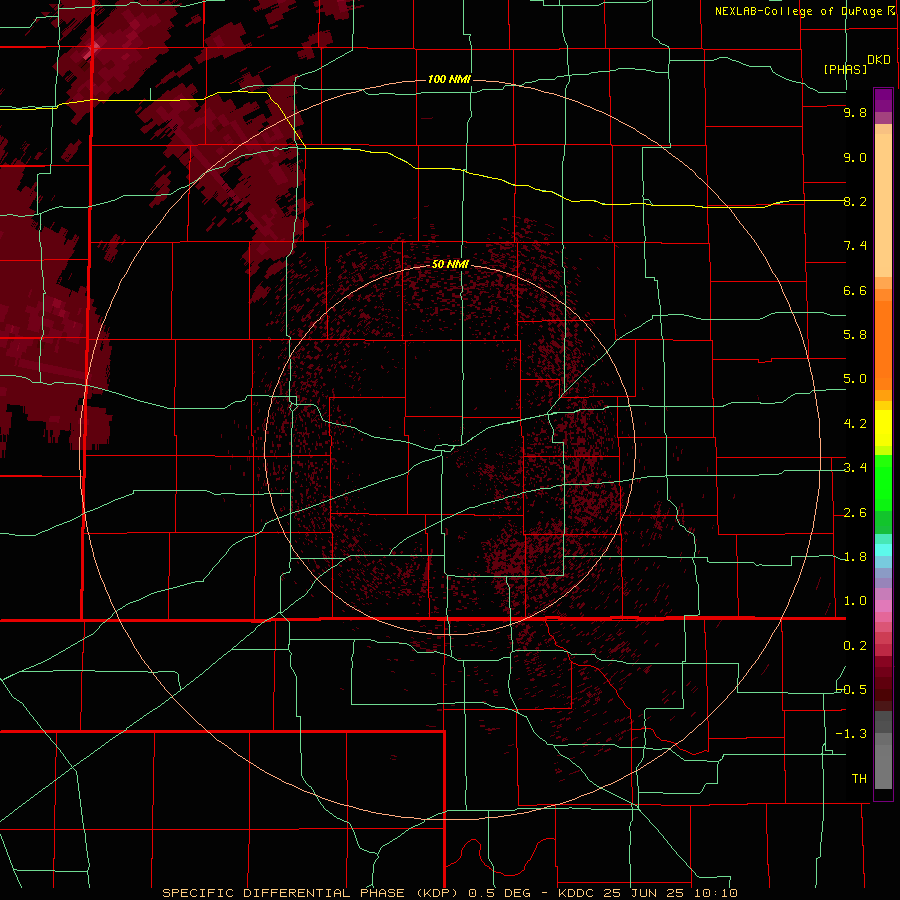Select the yellow segment of color bar
900x900 pixels.
(x=883, y=428)
